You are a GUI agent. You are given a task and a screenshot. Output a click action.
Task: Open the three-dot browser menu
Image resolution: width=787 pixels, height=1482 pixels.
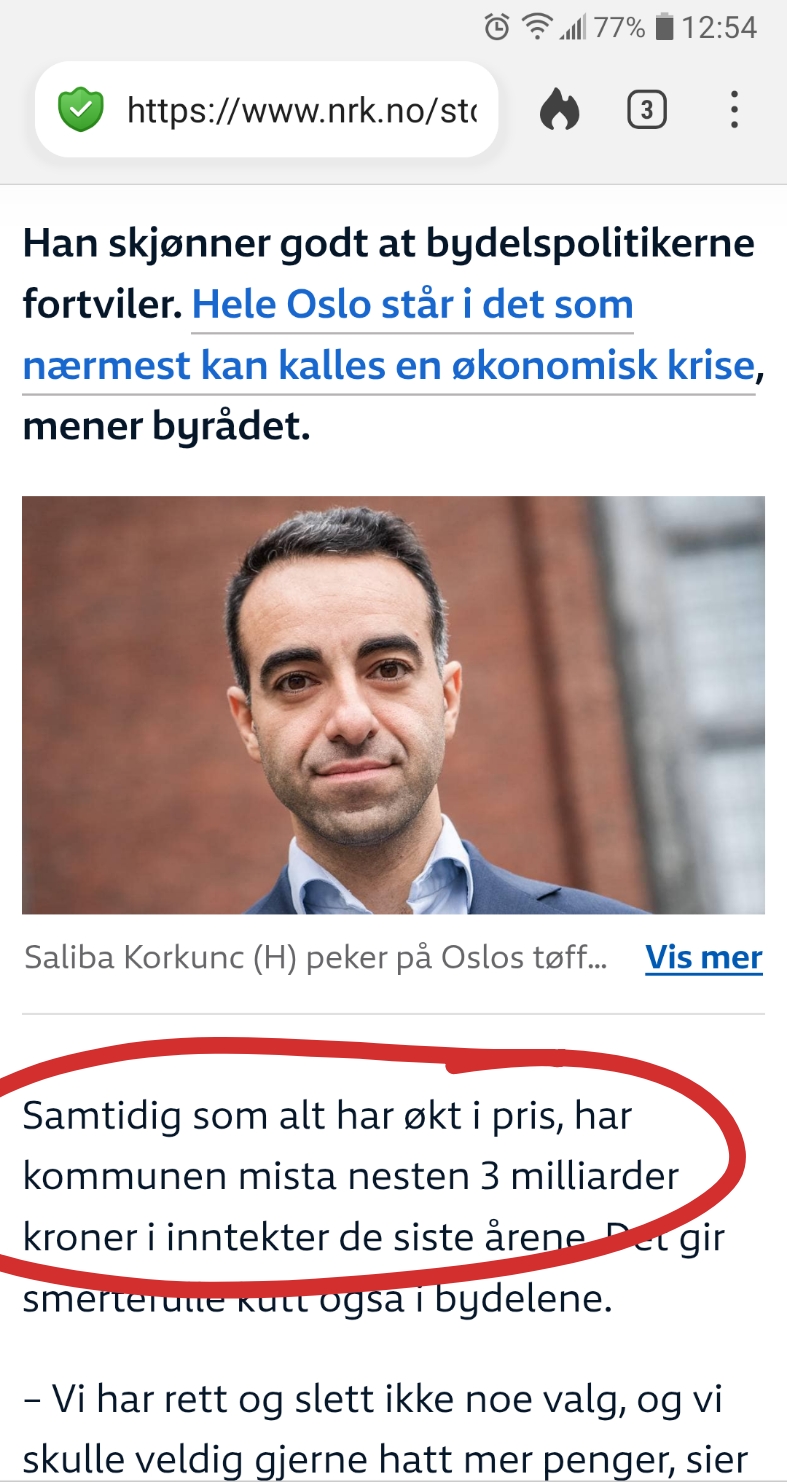734,110
